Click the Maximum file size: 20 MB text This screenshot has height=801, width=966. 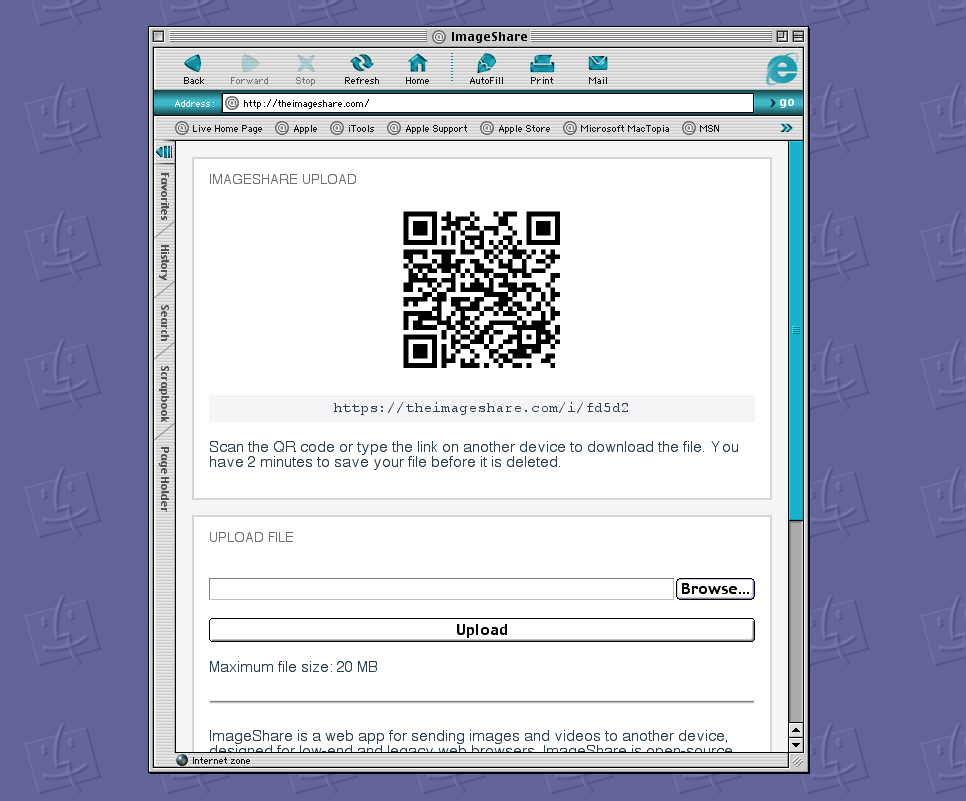click(293, 667)
